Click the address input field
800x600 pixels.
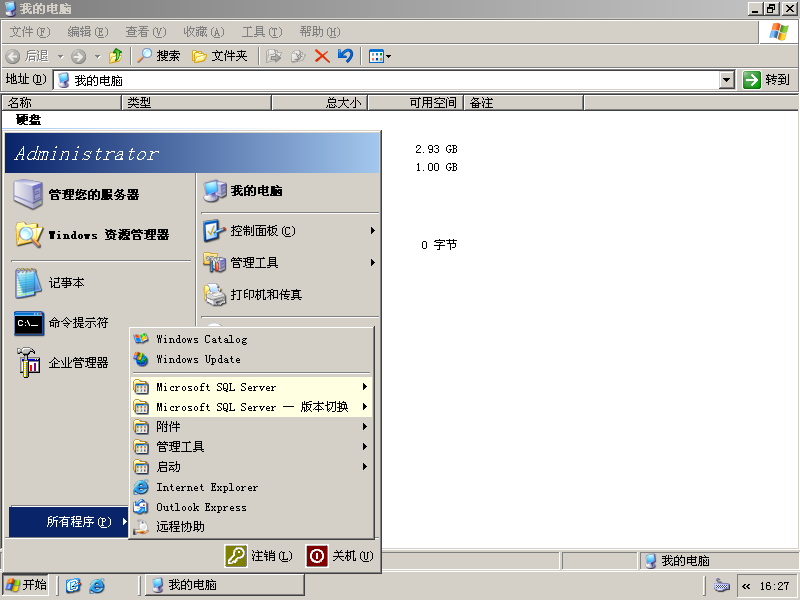coord(388,80)
